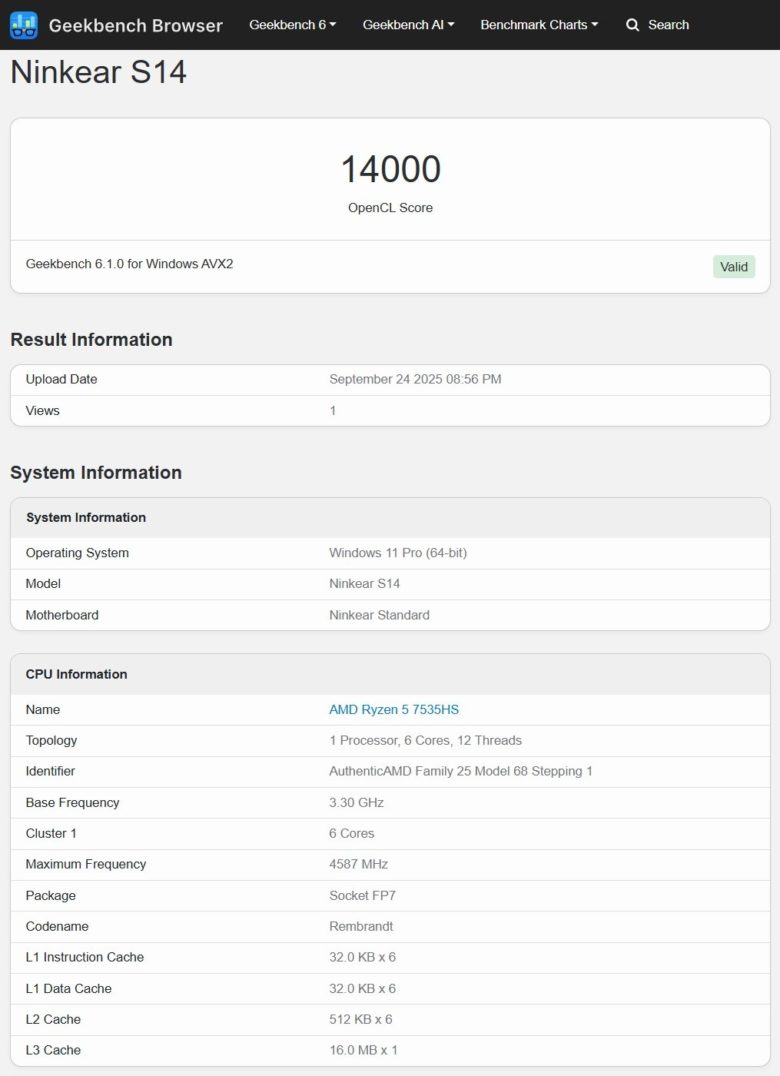Viewport: 780px width, 1076px height.
Task: Open the Geekbench 6 dropdown menu
Action: (x=292, y=25)
